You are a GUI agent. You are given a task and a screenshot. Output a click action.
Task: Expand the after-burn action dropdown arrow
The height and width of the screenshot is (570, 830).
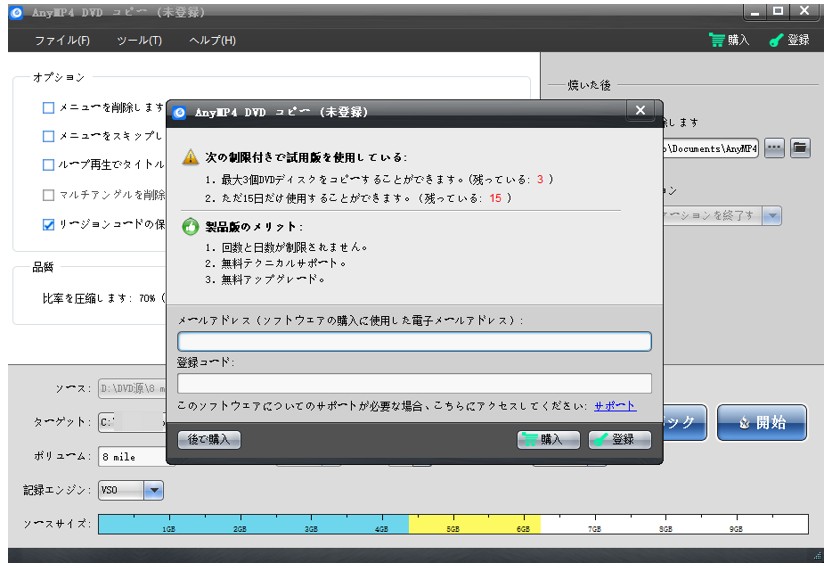click(x=772, y=216)
